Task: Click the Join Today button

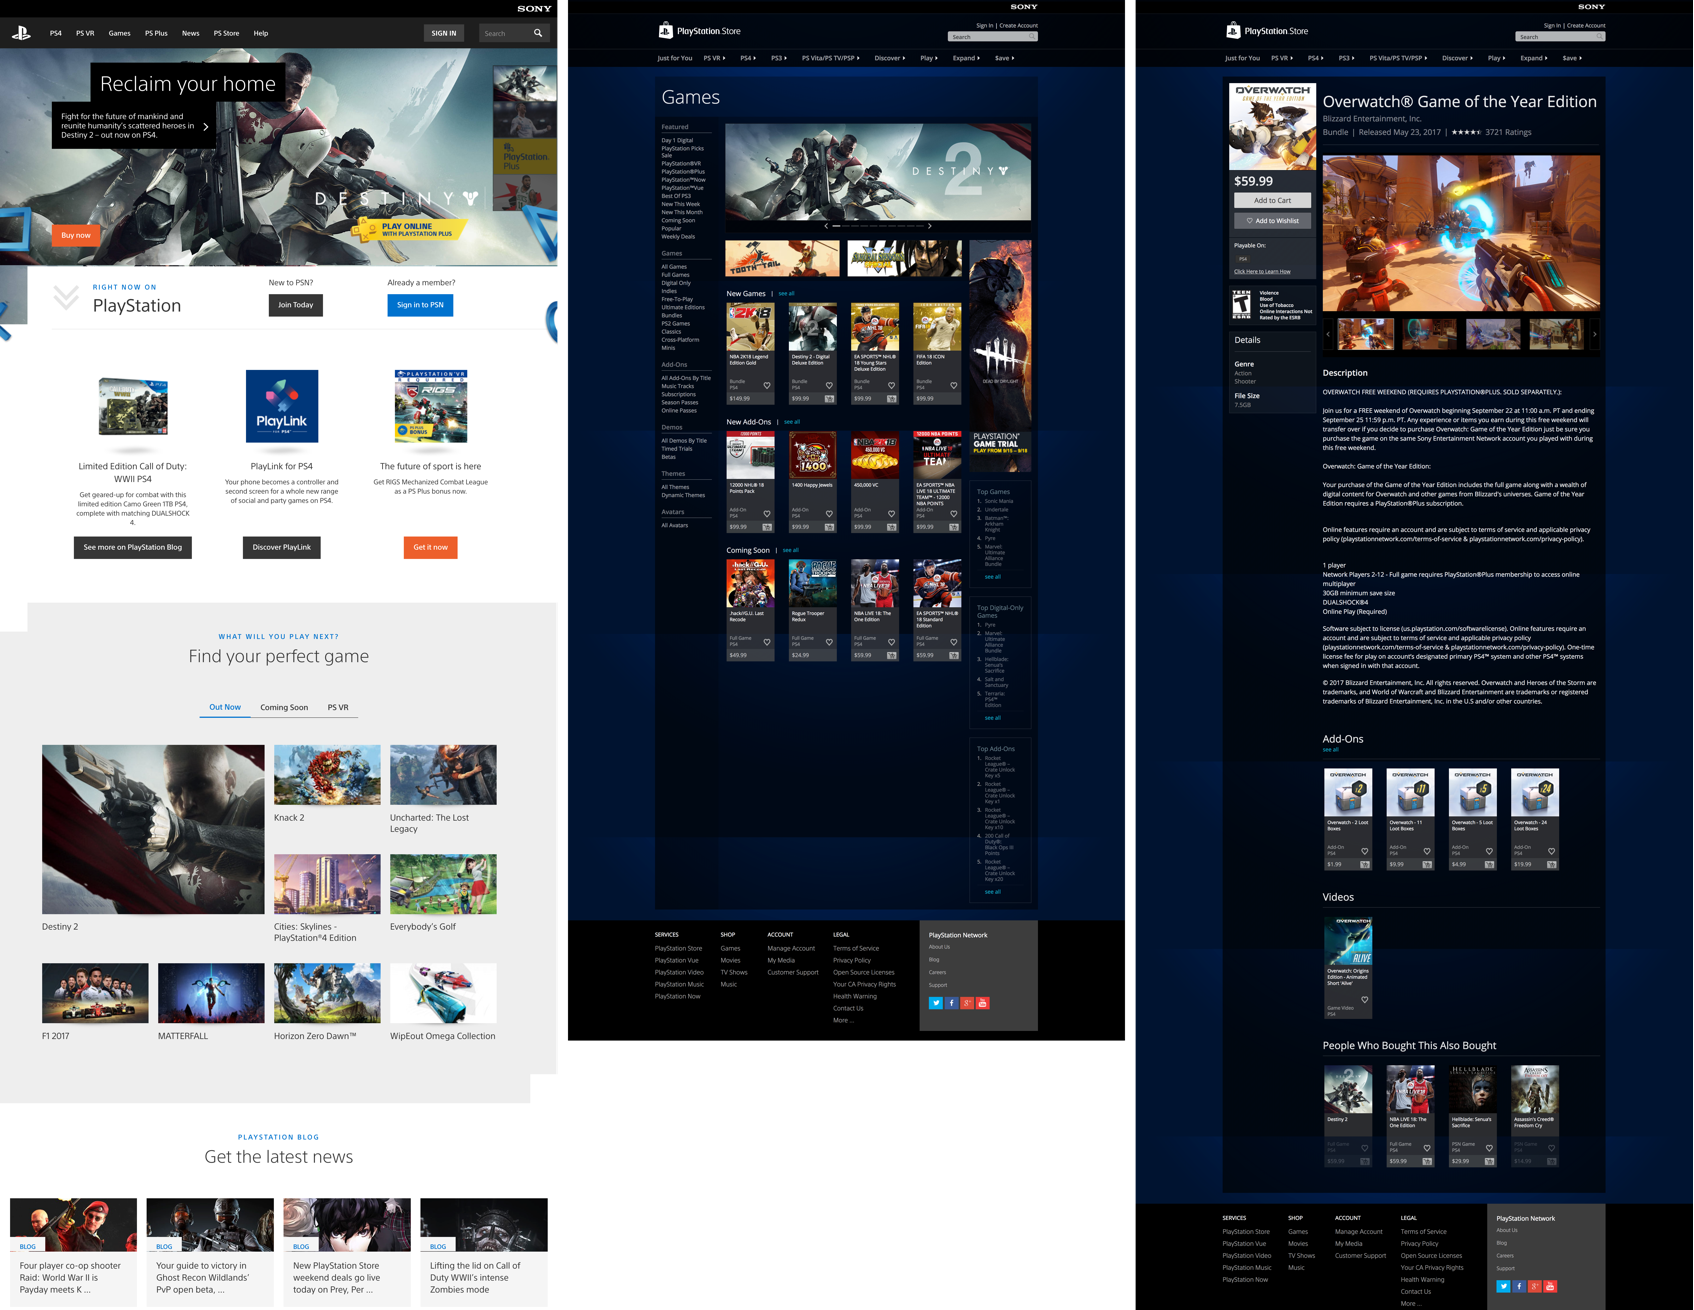Action: pyautogui.click(x=295, y=305)
